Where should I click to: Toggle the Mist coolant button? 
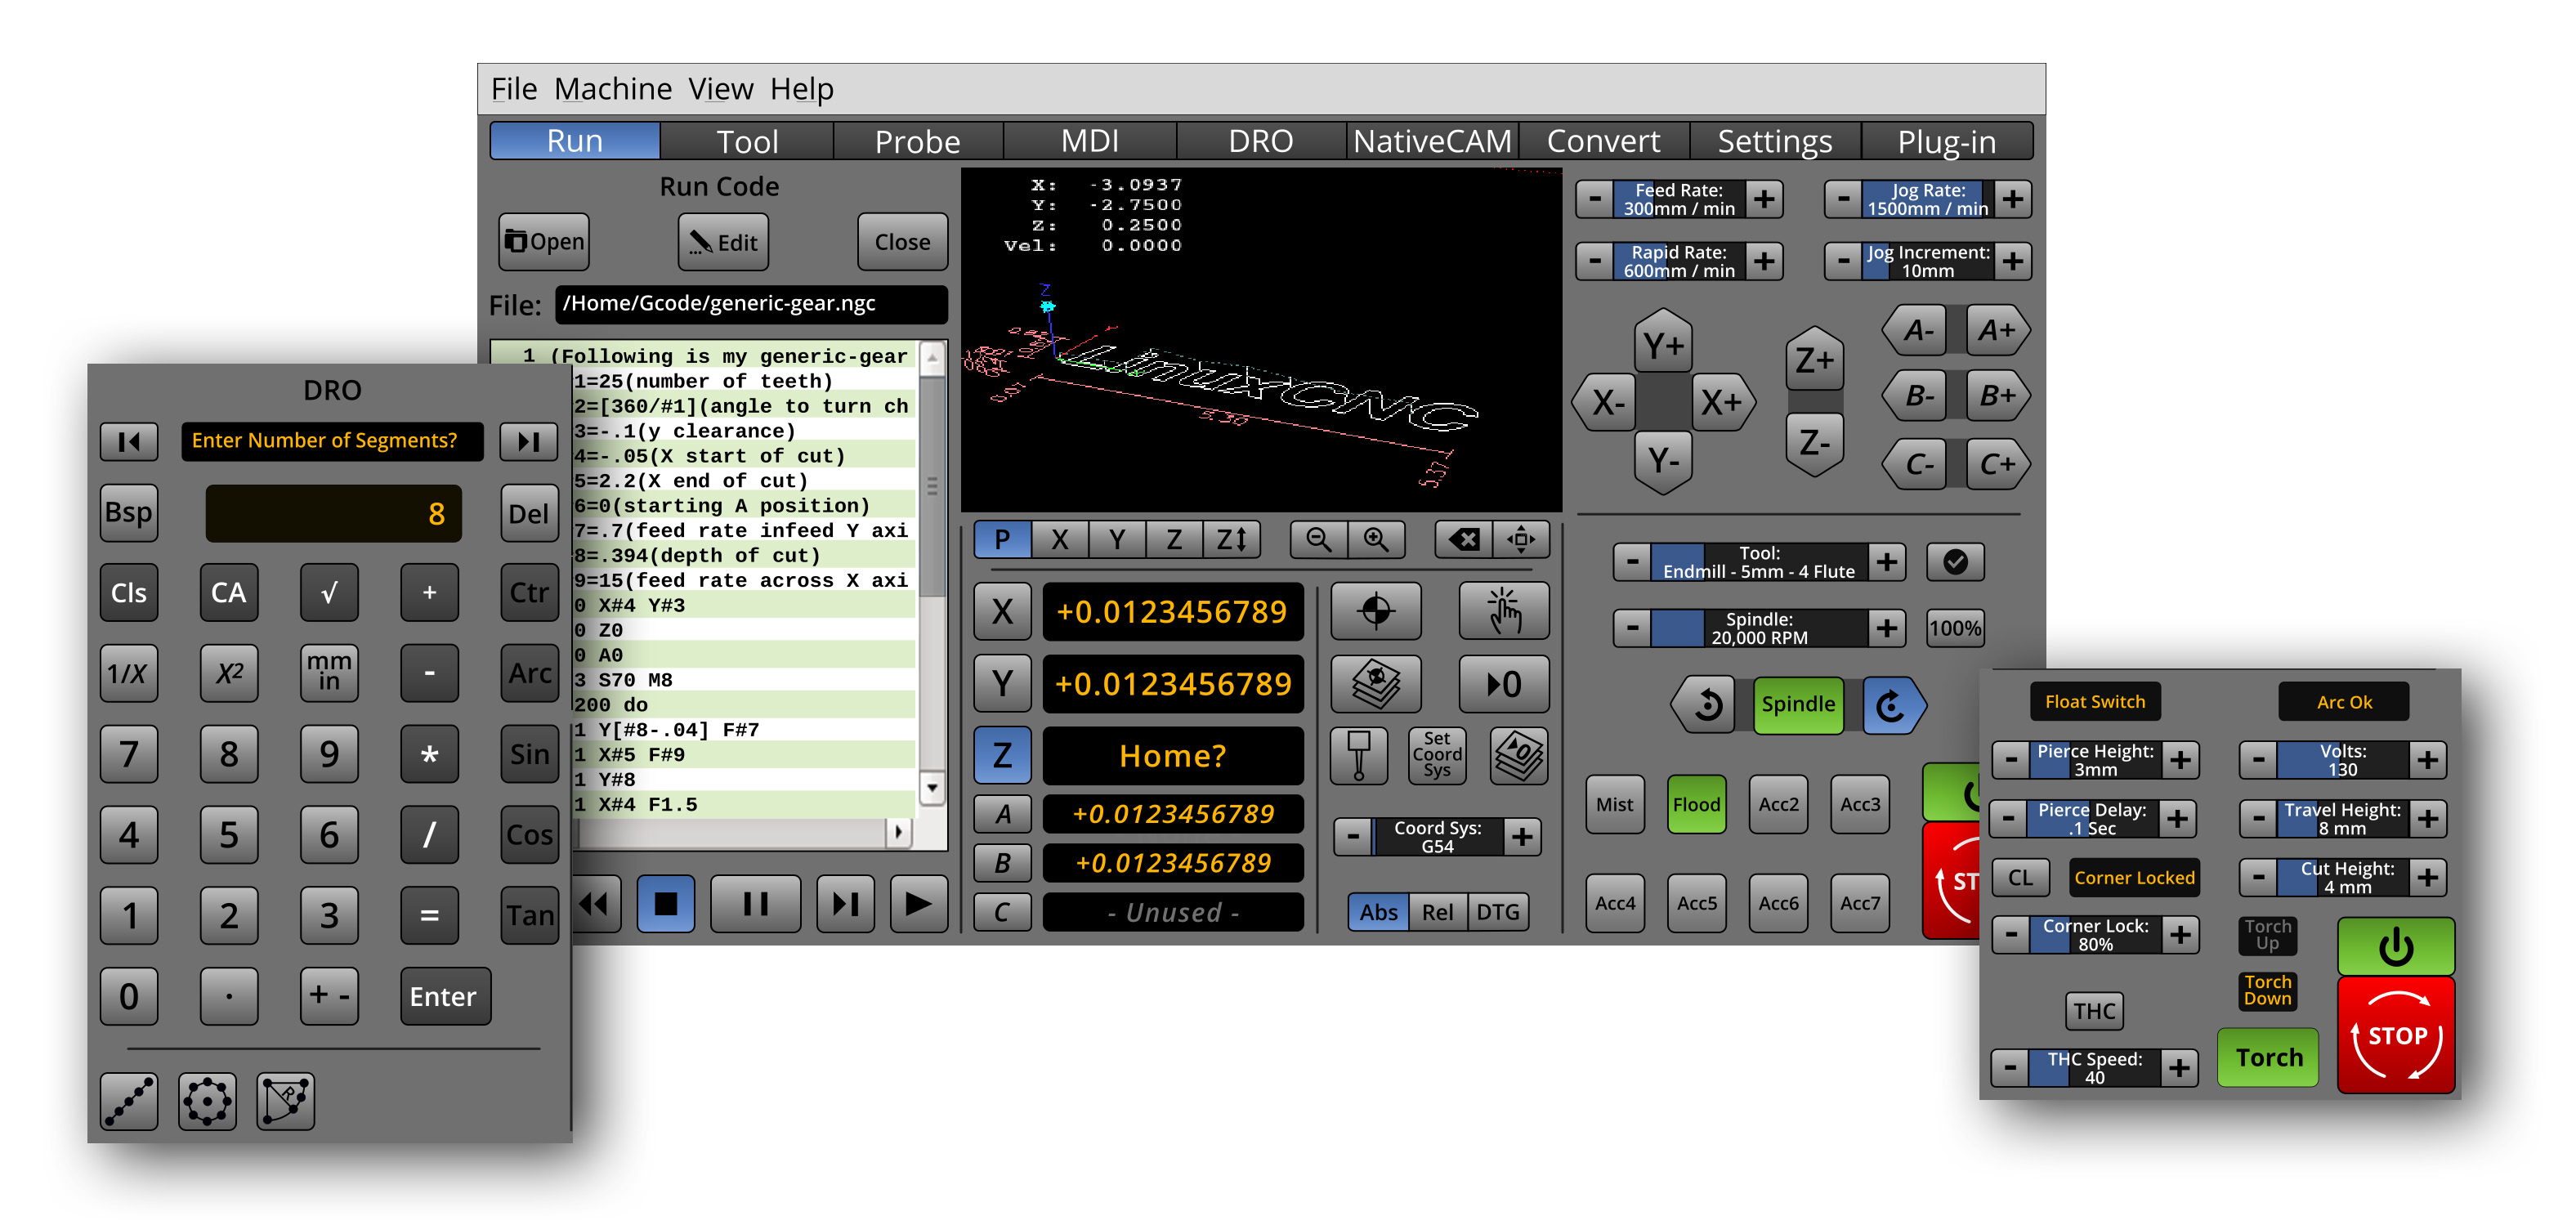coord(1614,804)
